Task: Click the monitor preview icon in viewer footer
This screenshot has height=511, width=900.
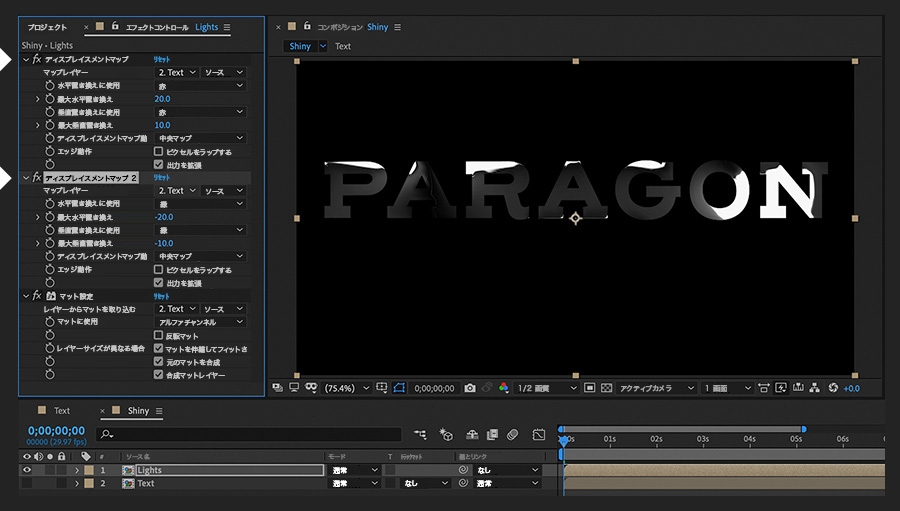Action: [294, 388]
